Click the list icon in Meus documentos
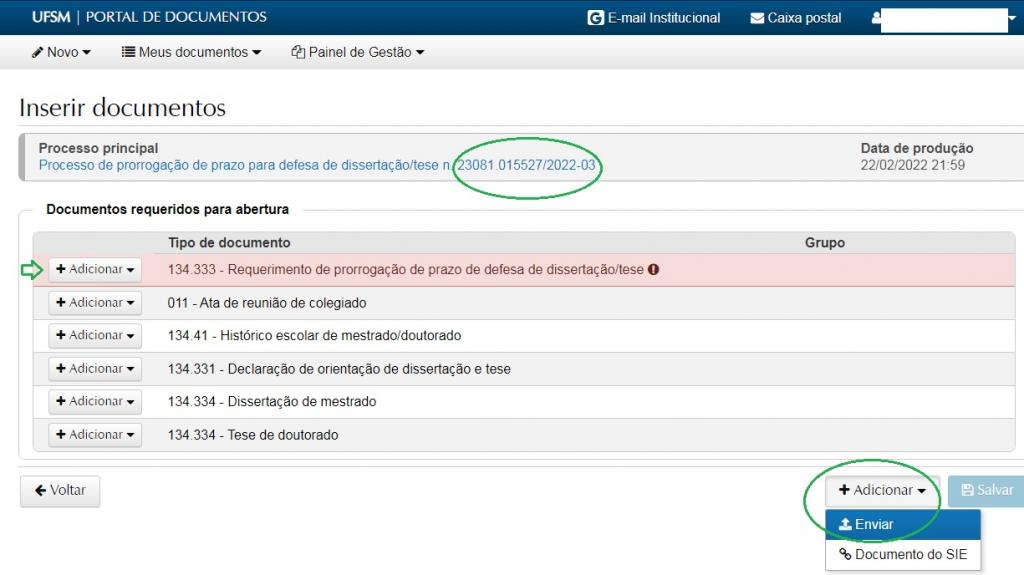 tap(128, 52)
